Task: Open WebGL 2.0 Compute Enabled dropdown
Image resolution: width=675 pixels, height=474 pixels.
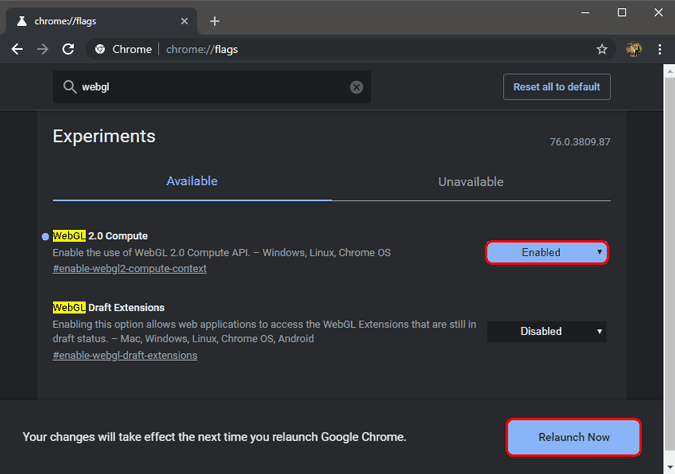Action: click(547, 252)
